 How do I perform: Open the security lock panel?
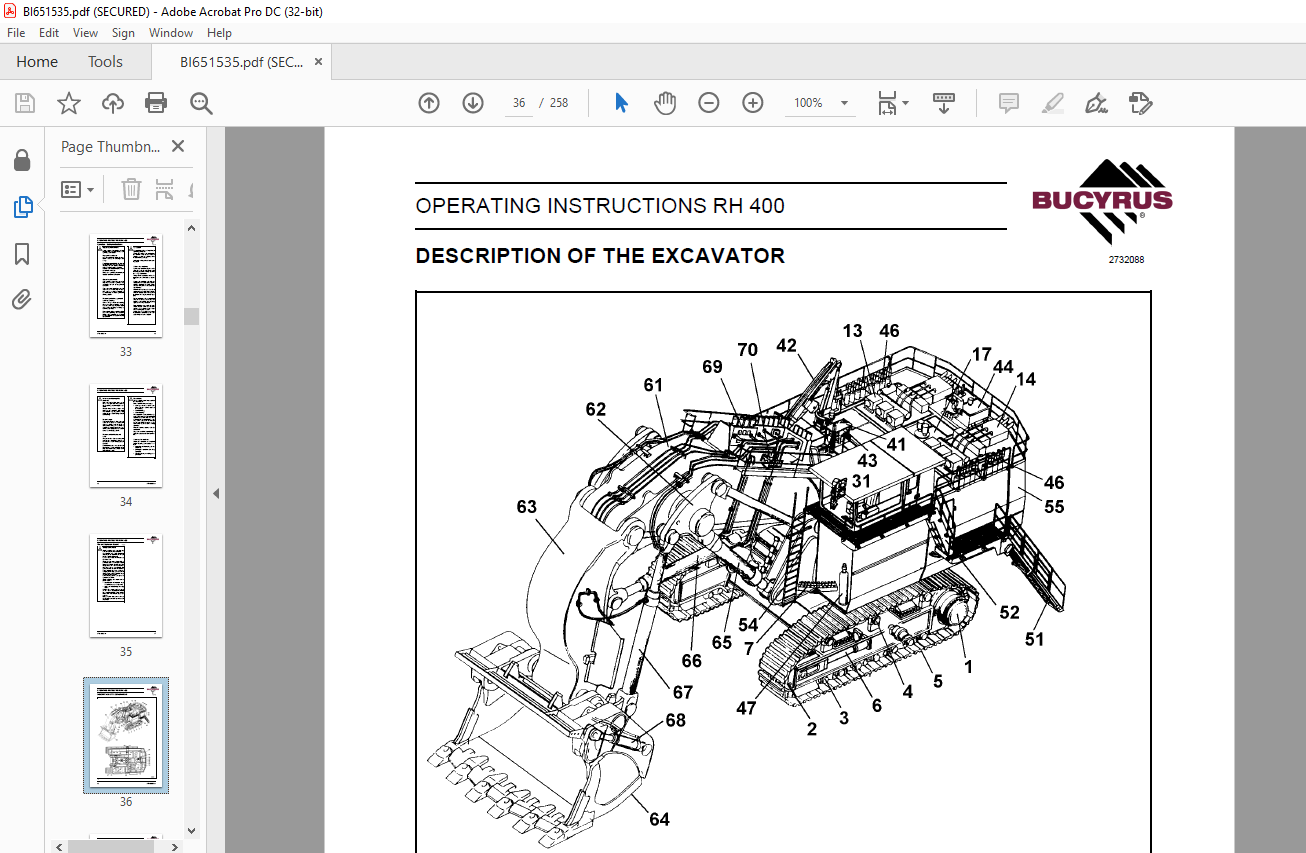coord(22,161)
